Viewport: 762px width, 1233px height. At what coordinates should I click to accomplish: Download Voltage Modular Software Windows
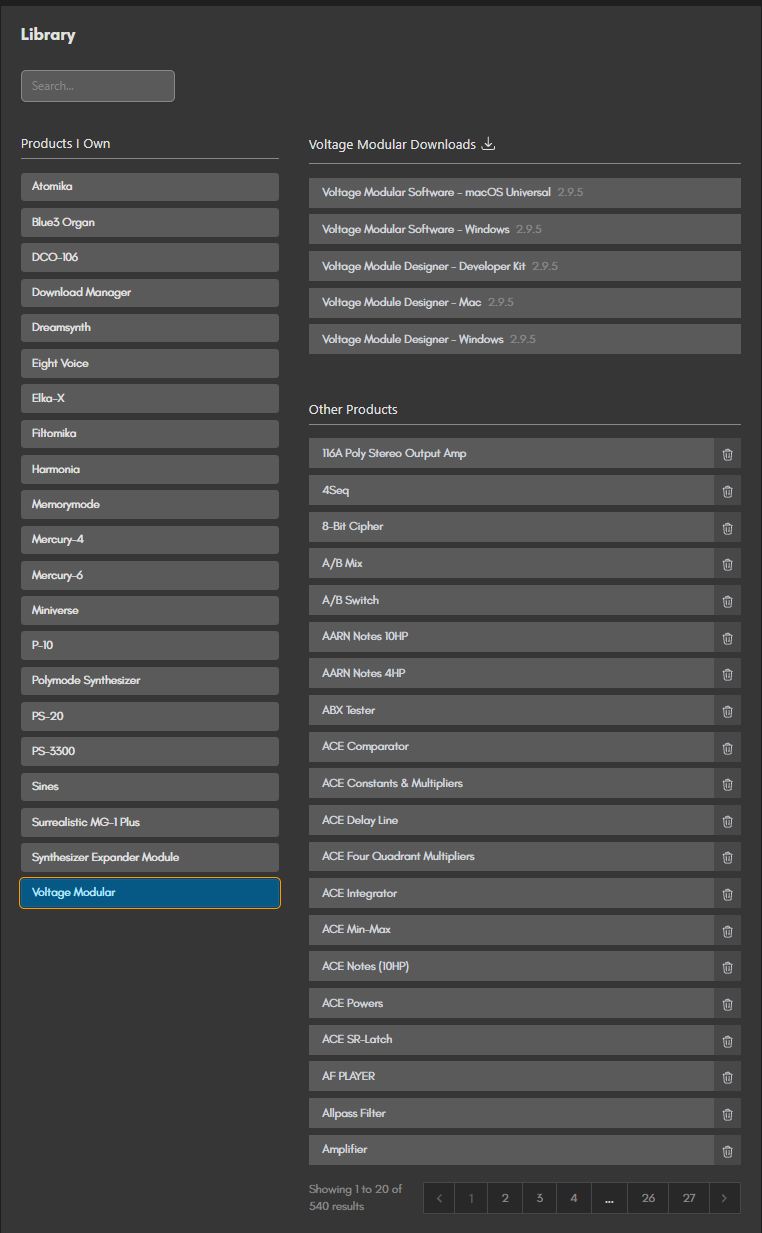(525, 229)
